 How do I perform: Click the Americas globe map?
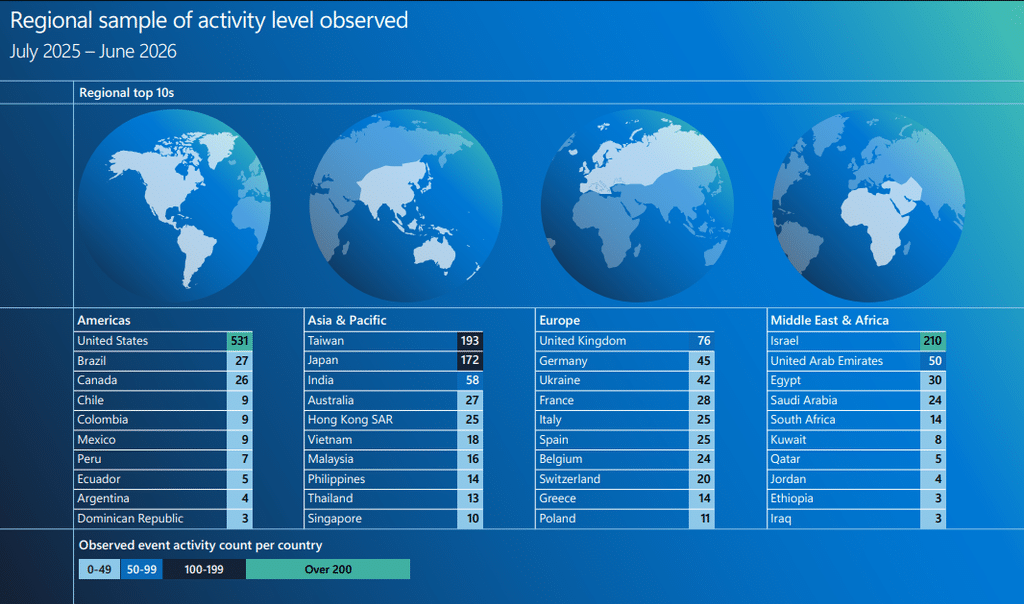tap(174, 205)
